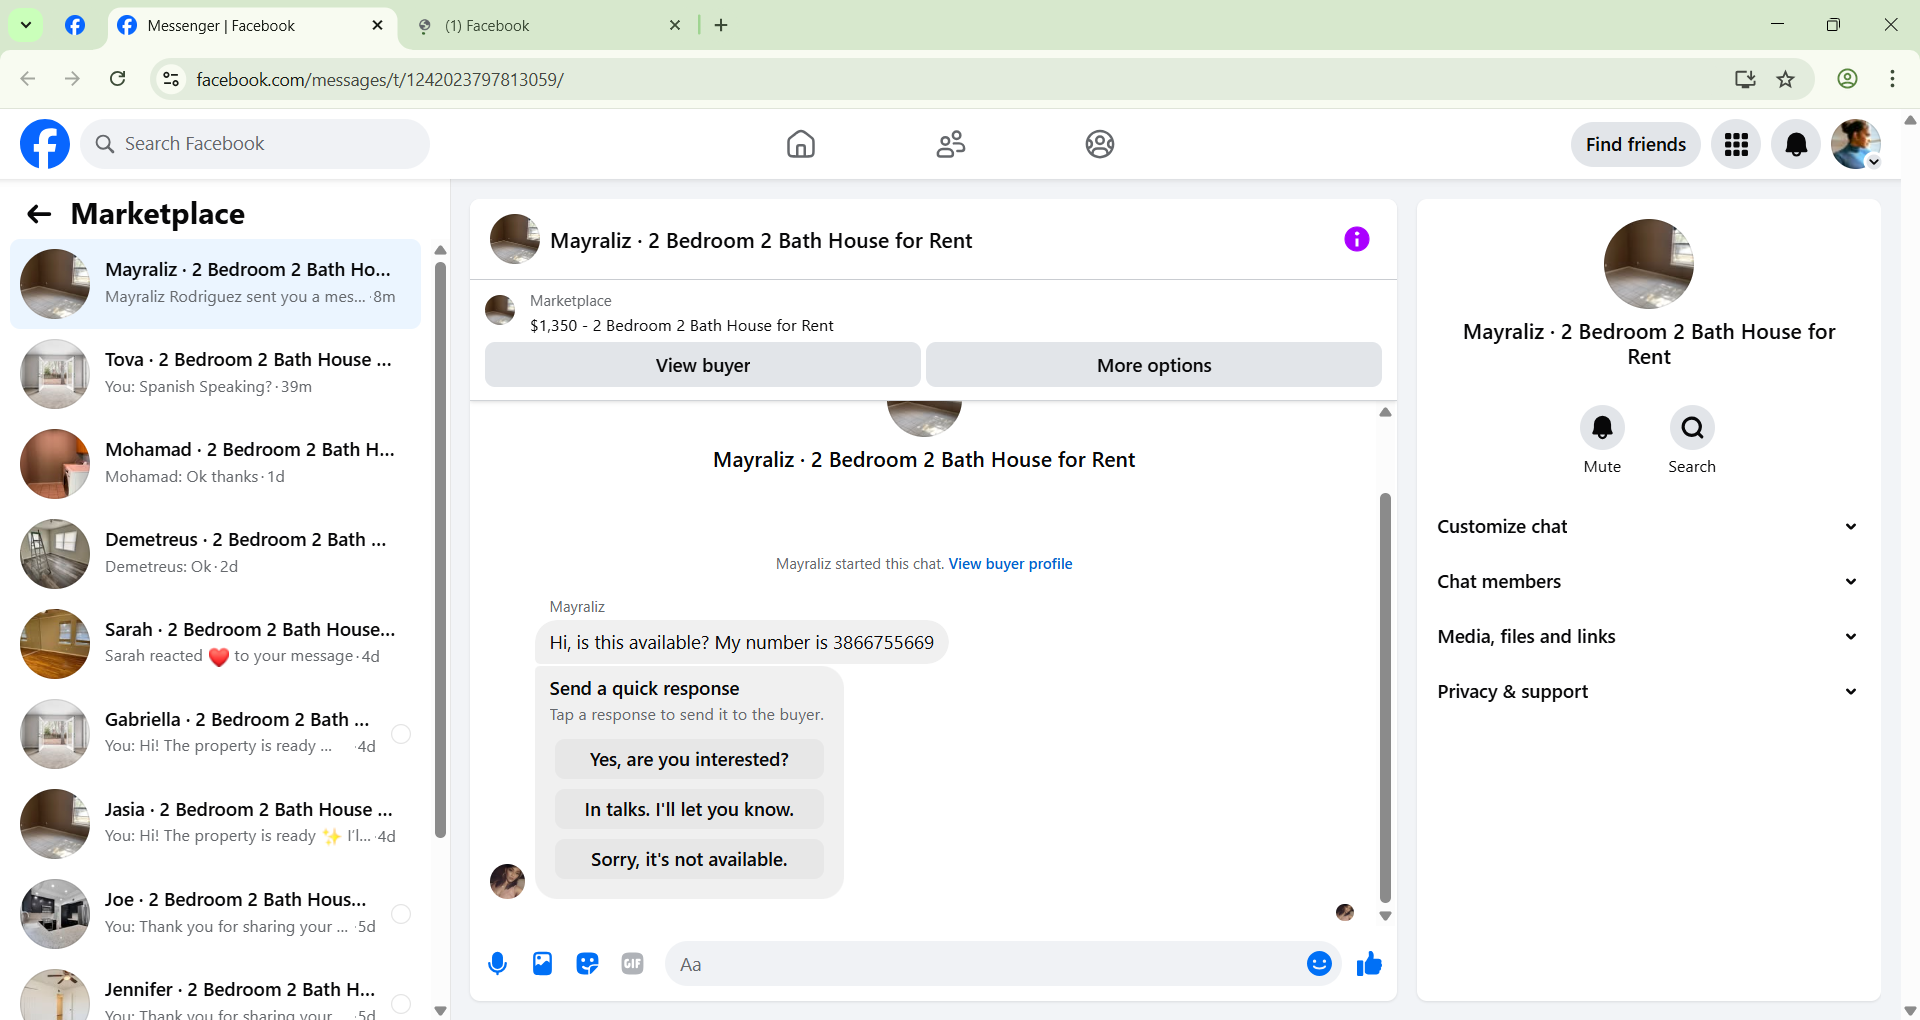1920x1020 pixels.
Task: Bookmark this tab with the star icon
Action: [1786, 79]
